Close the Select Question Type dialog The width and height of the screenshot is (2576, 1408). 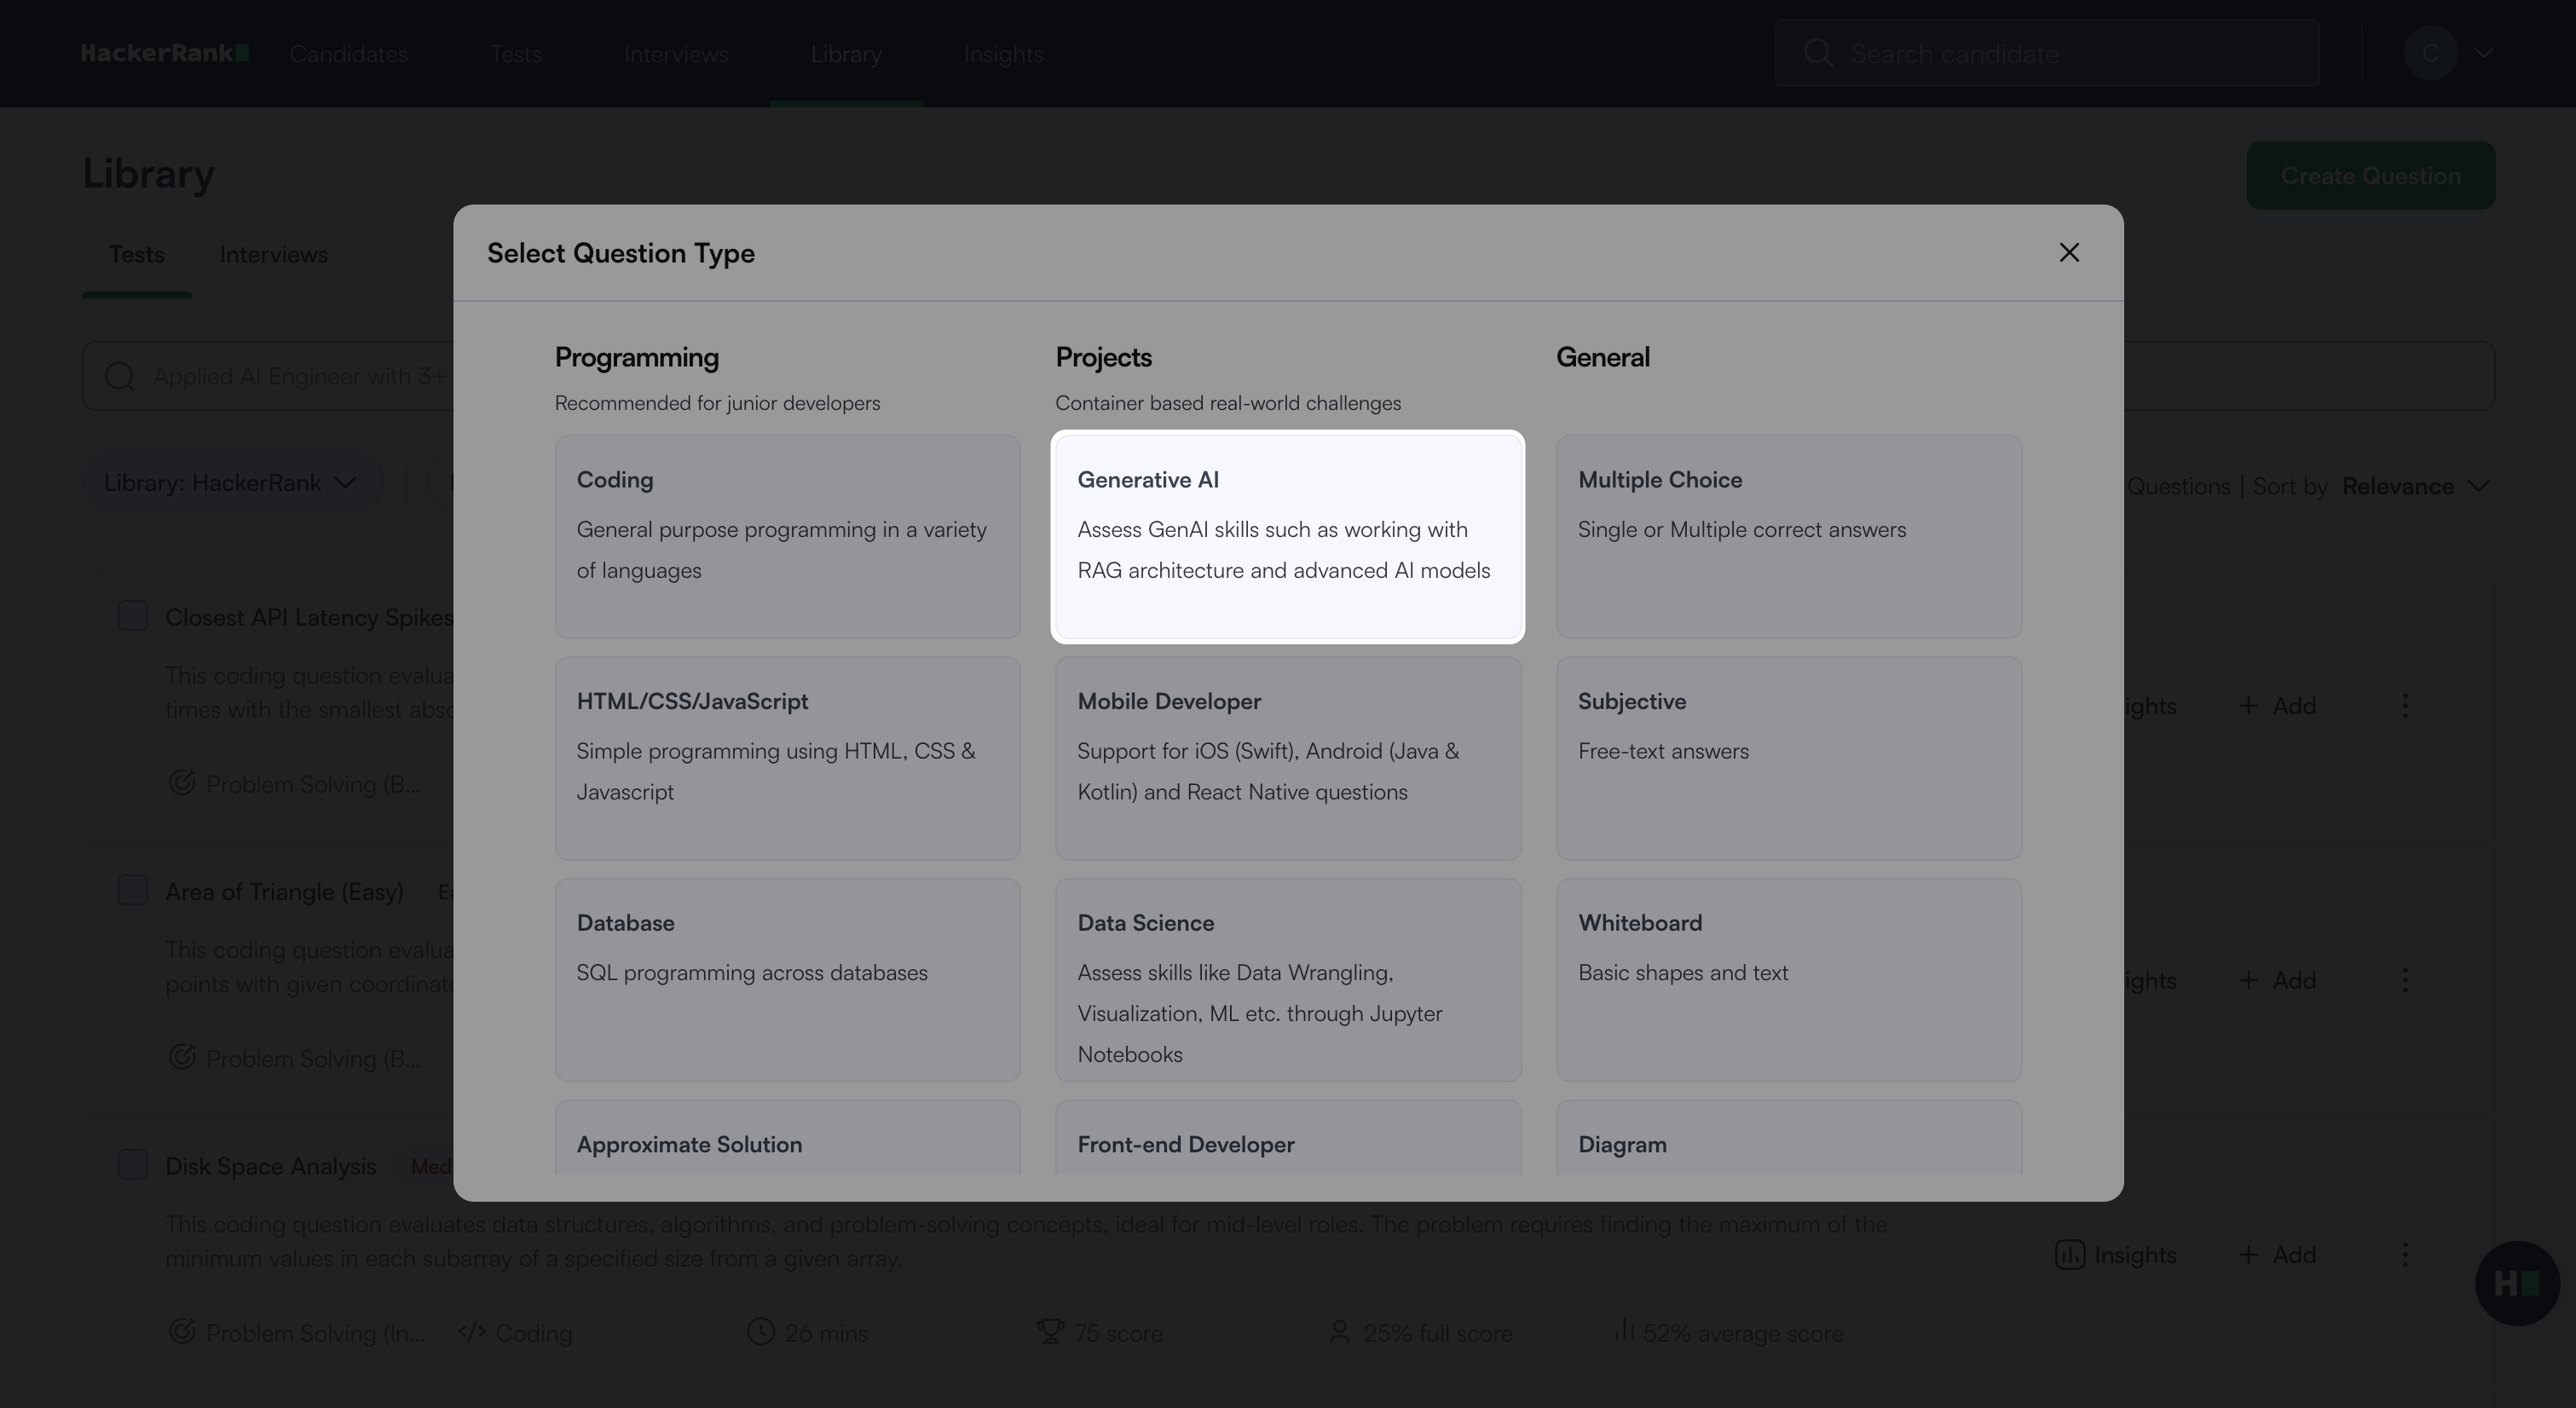coord(2069,253)
